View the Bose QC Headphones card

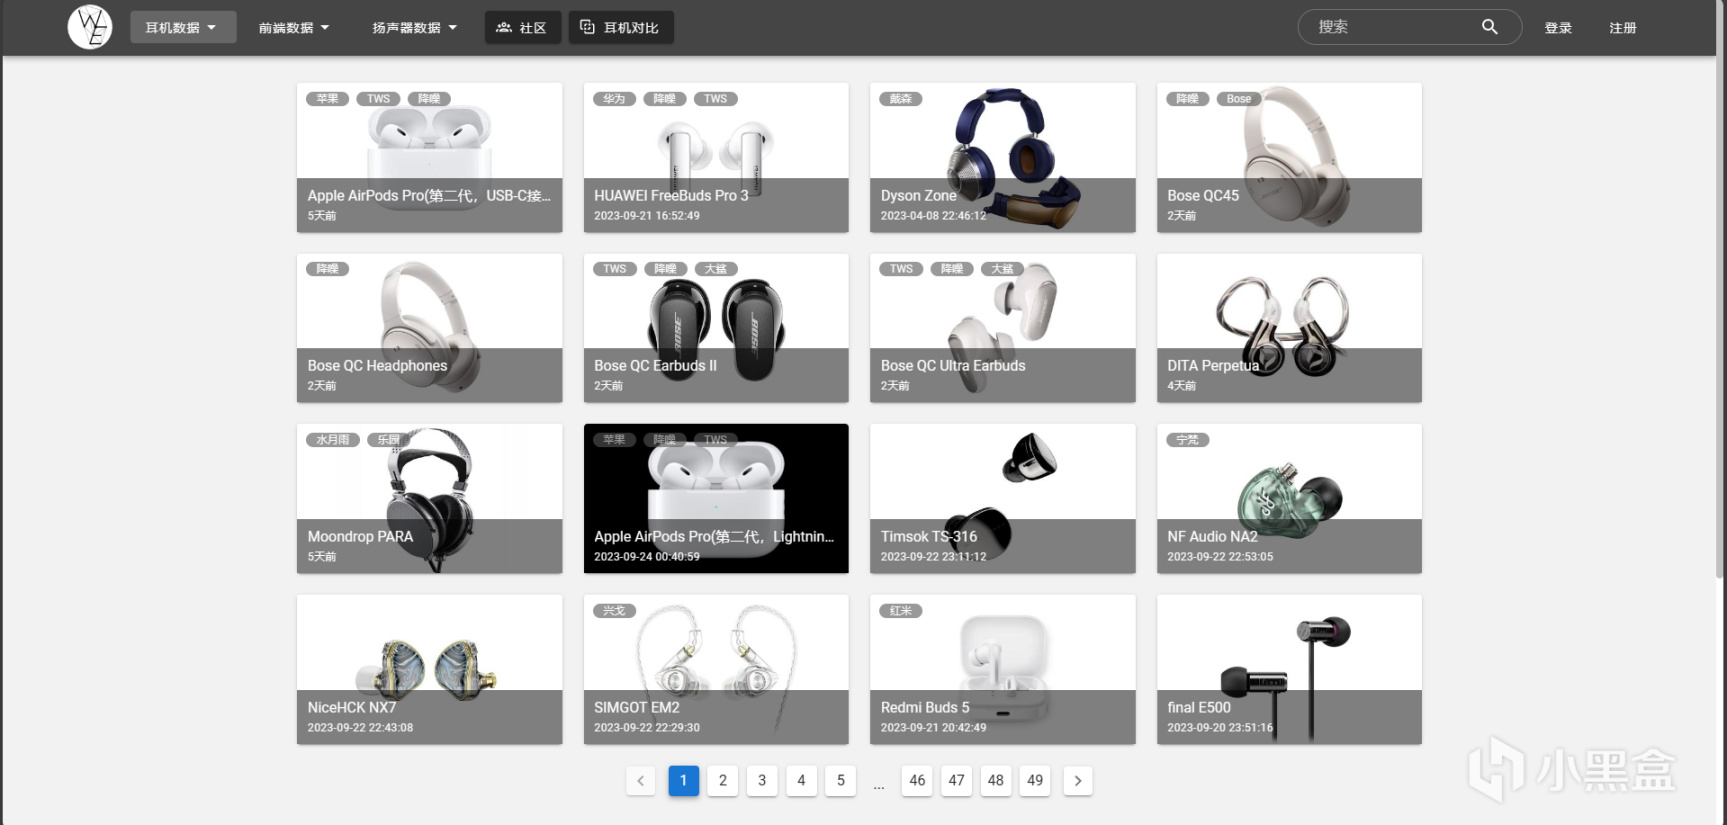coord(430,328)
